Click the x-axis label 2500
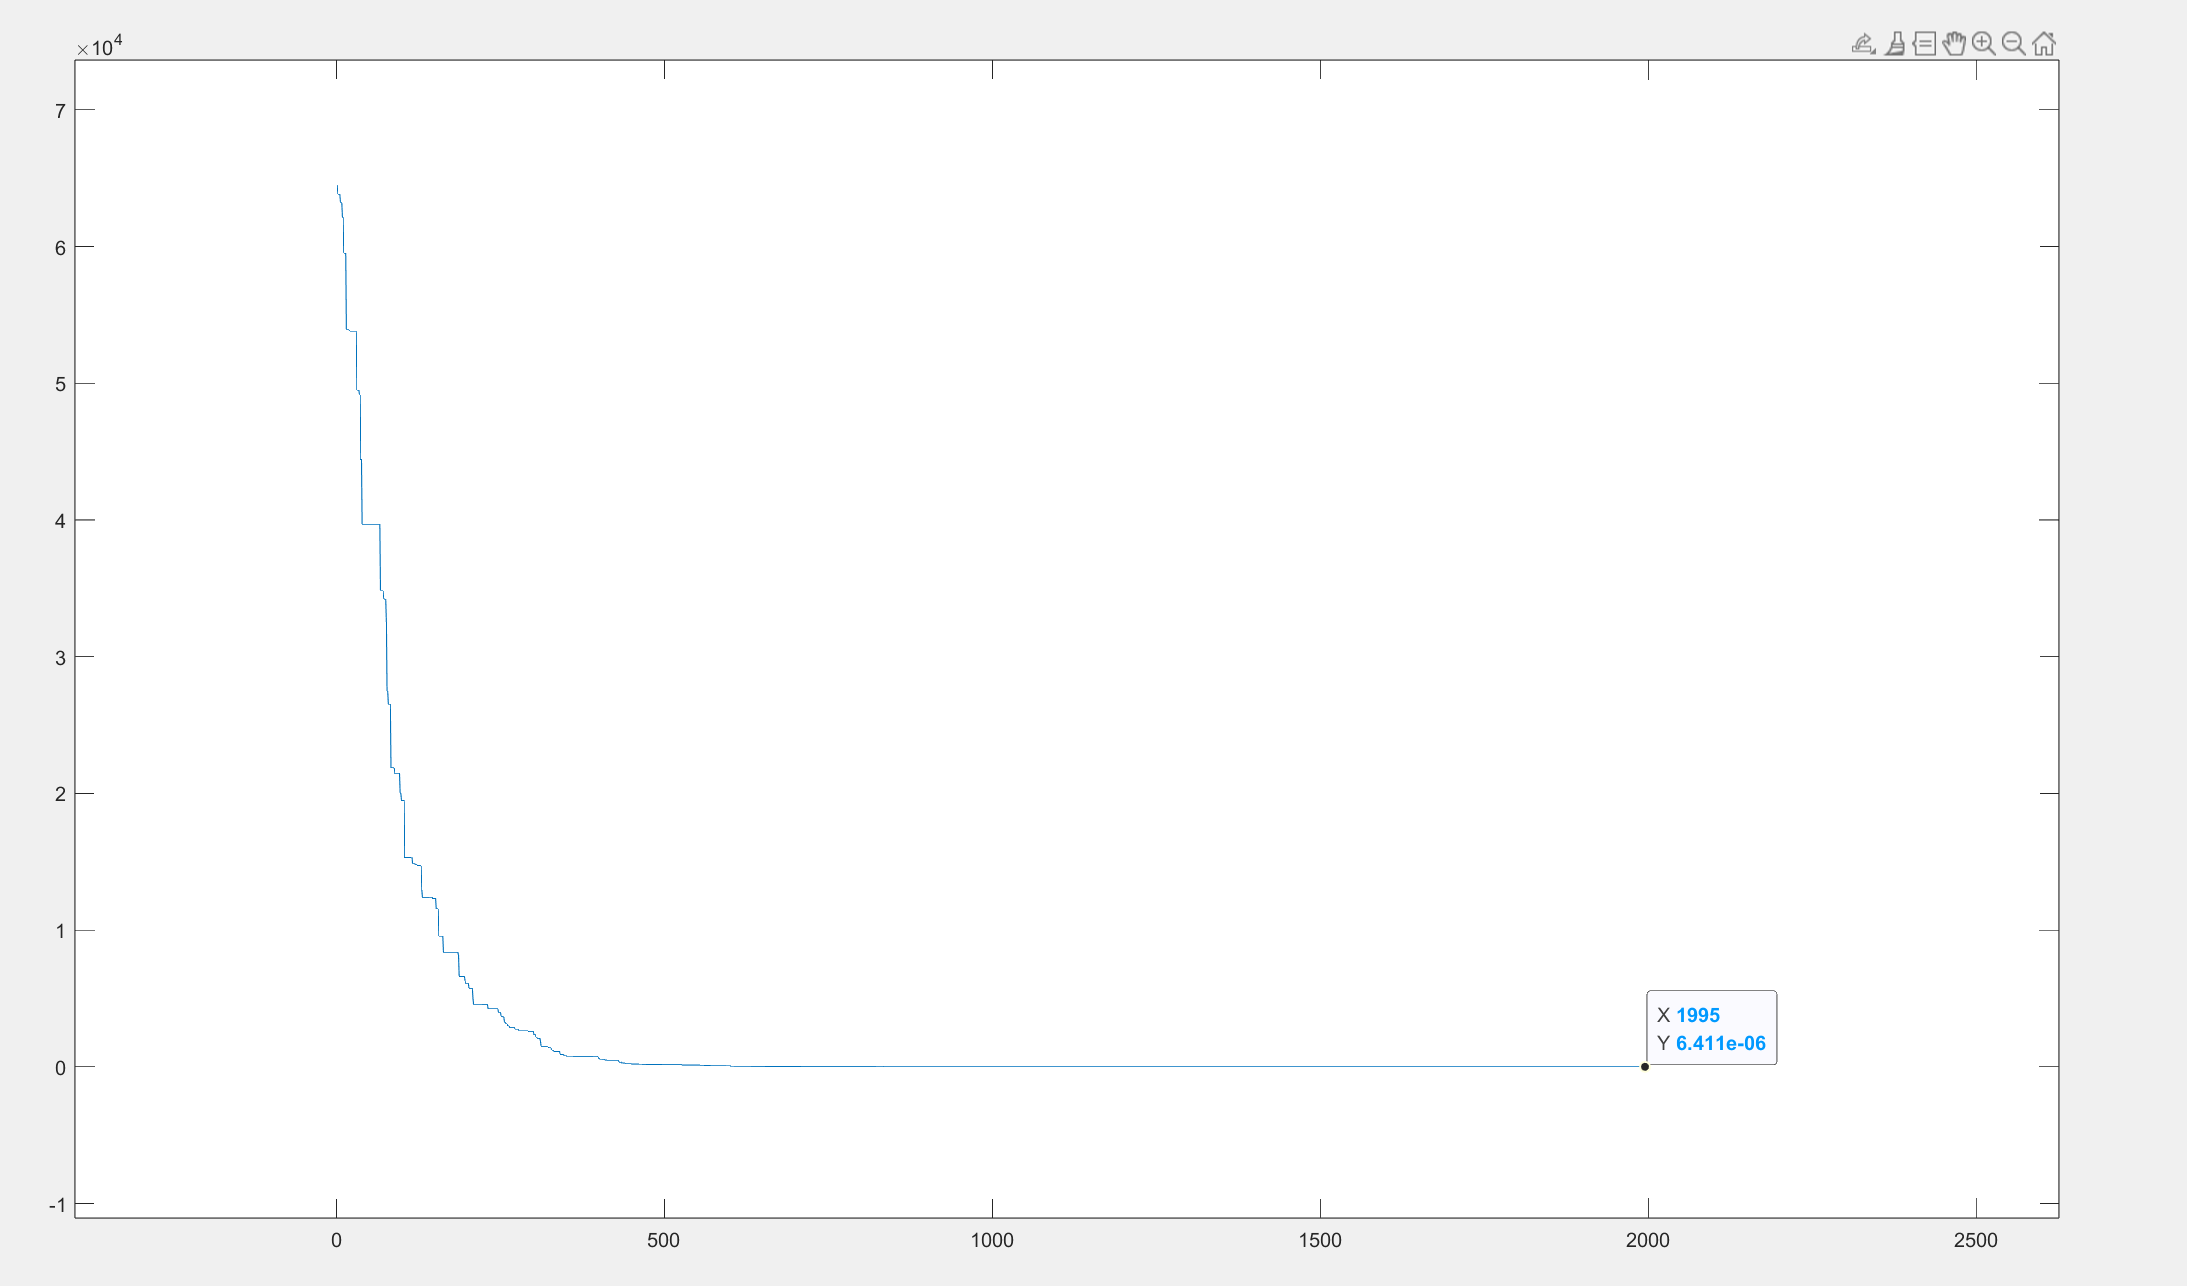This screenshot has width=2187, height=1286. (x=1976, y=1240)
